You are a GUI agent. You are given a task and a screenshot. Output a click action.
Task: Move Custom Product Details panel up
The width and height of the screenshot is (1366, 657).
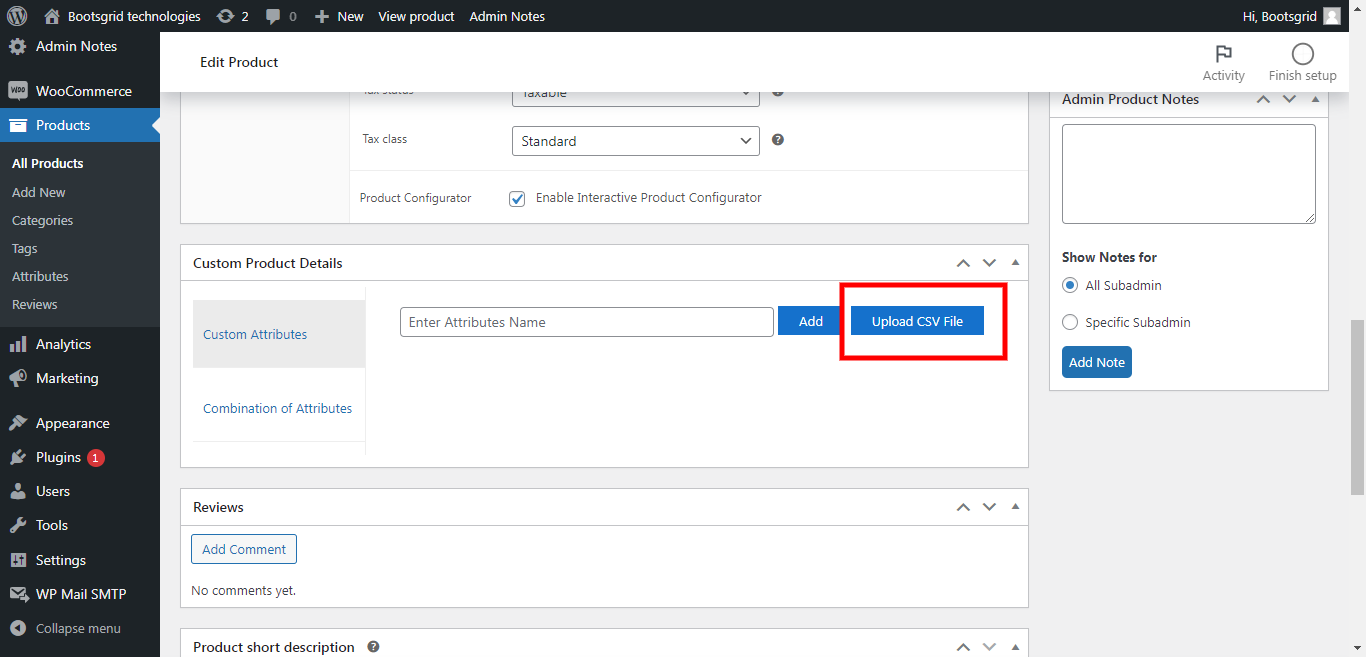coord(963,263)
